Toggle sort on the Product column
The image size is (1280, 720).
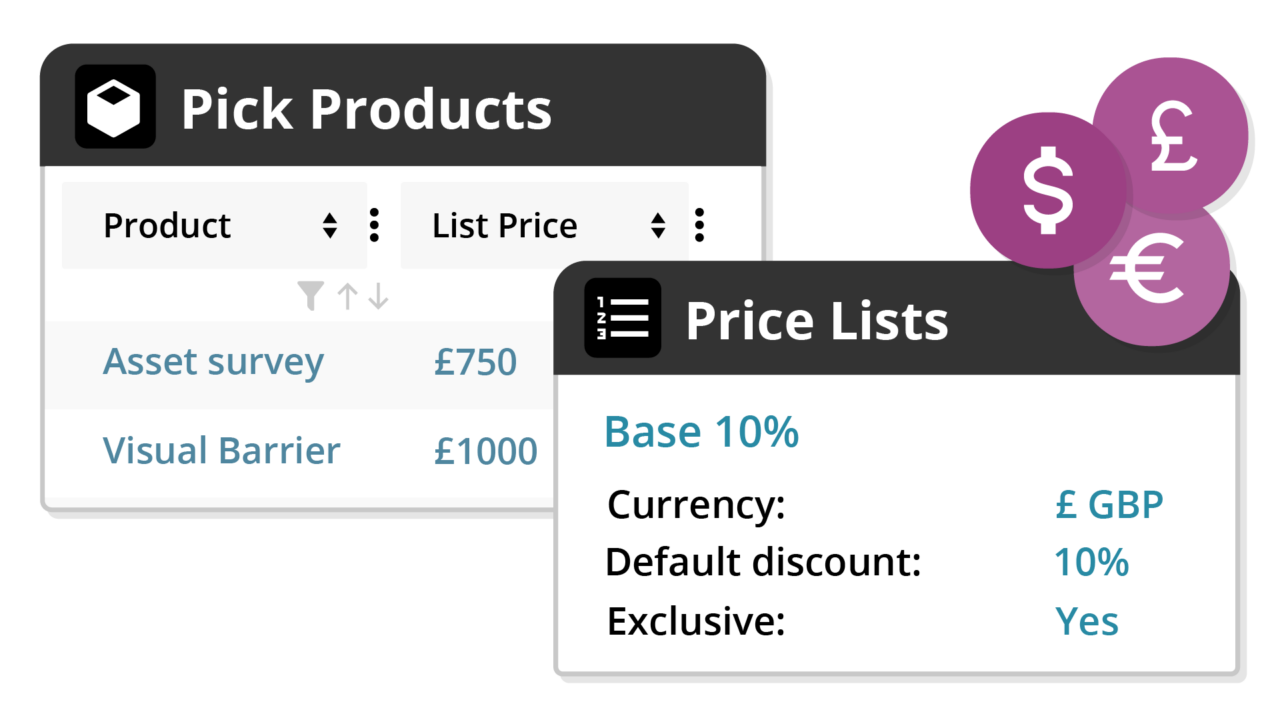coord(330,226)
